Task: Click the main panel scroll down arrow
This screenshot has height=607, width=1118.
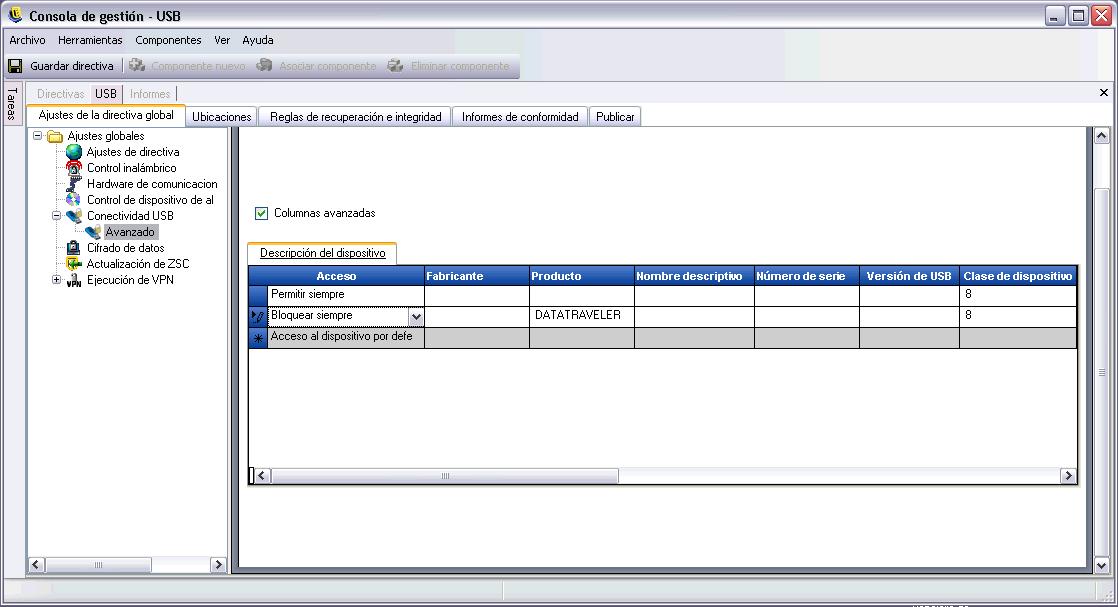Action: pyautogui.click(x=1102, y=566)
